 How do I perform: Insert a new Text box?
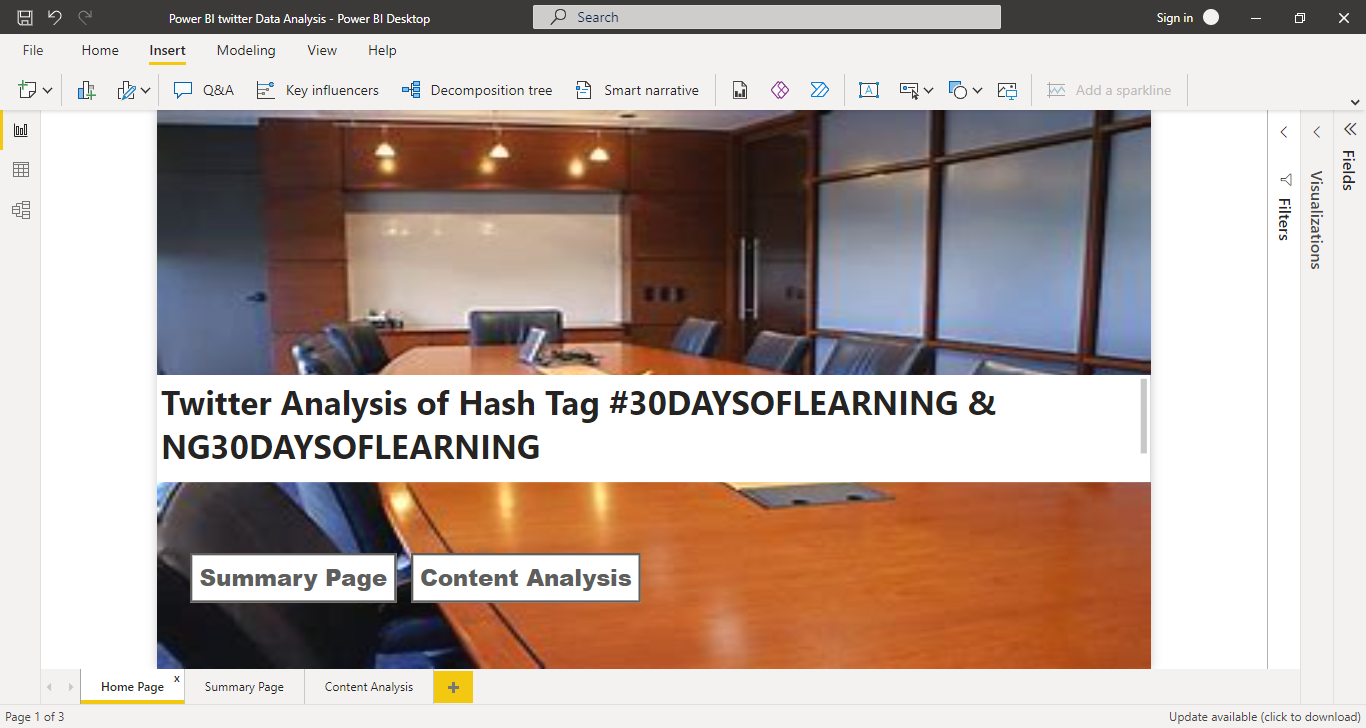(x=869, y=90)
